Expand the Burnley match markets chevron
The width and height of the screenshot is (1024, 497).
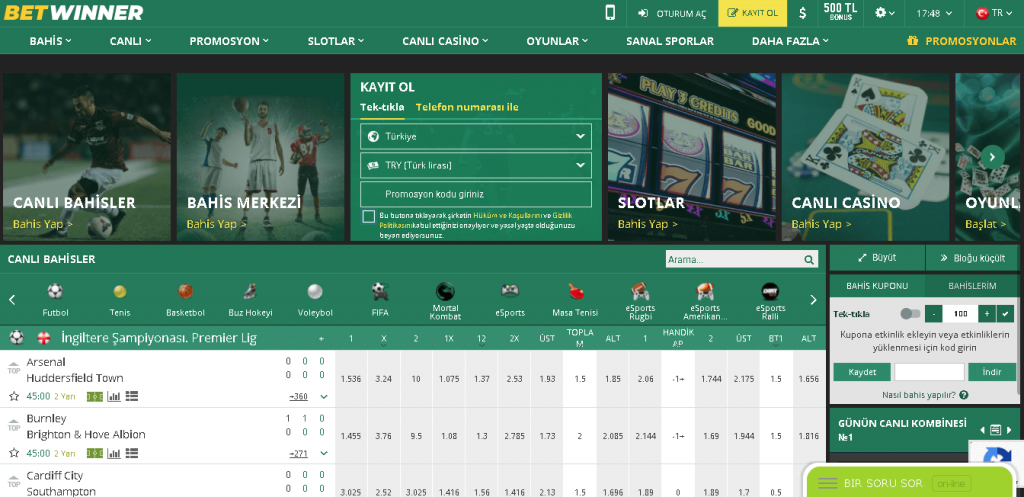[x=323, y=453]
